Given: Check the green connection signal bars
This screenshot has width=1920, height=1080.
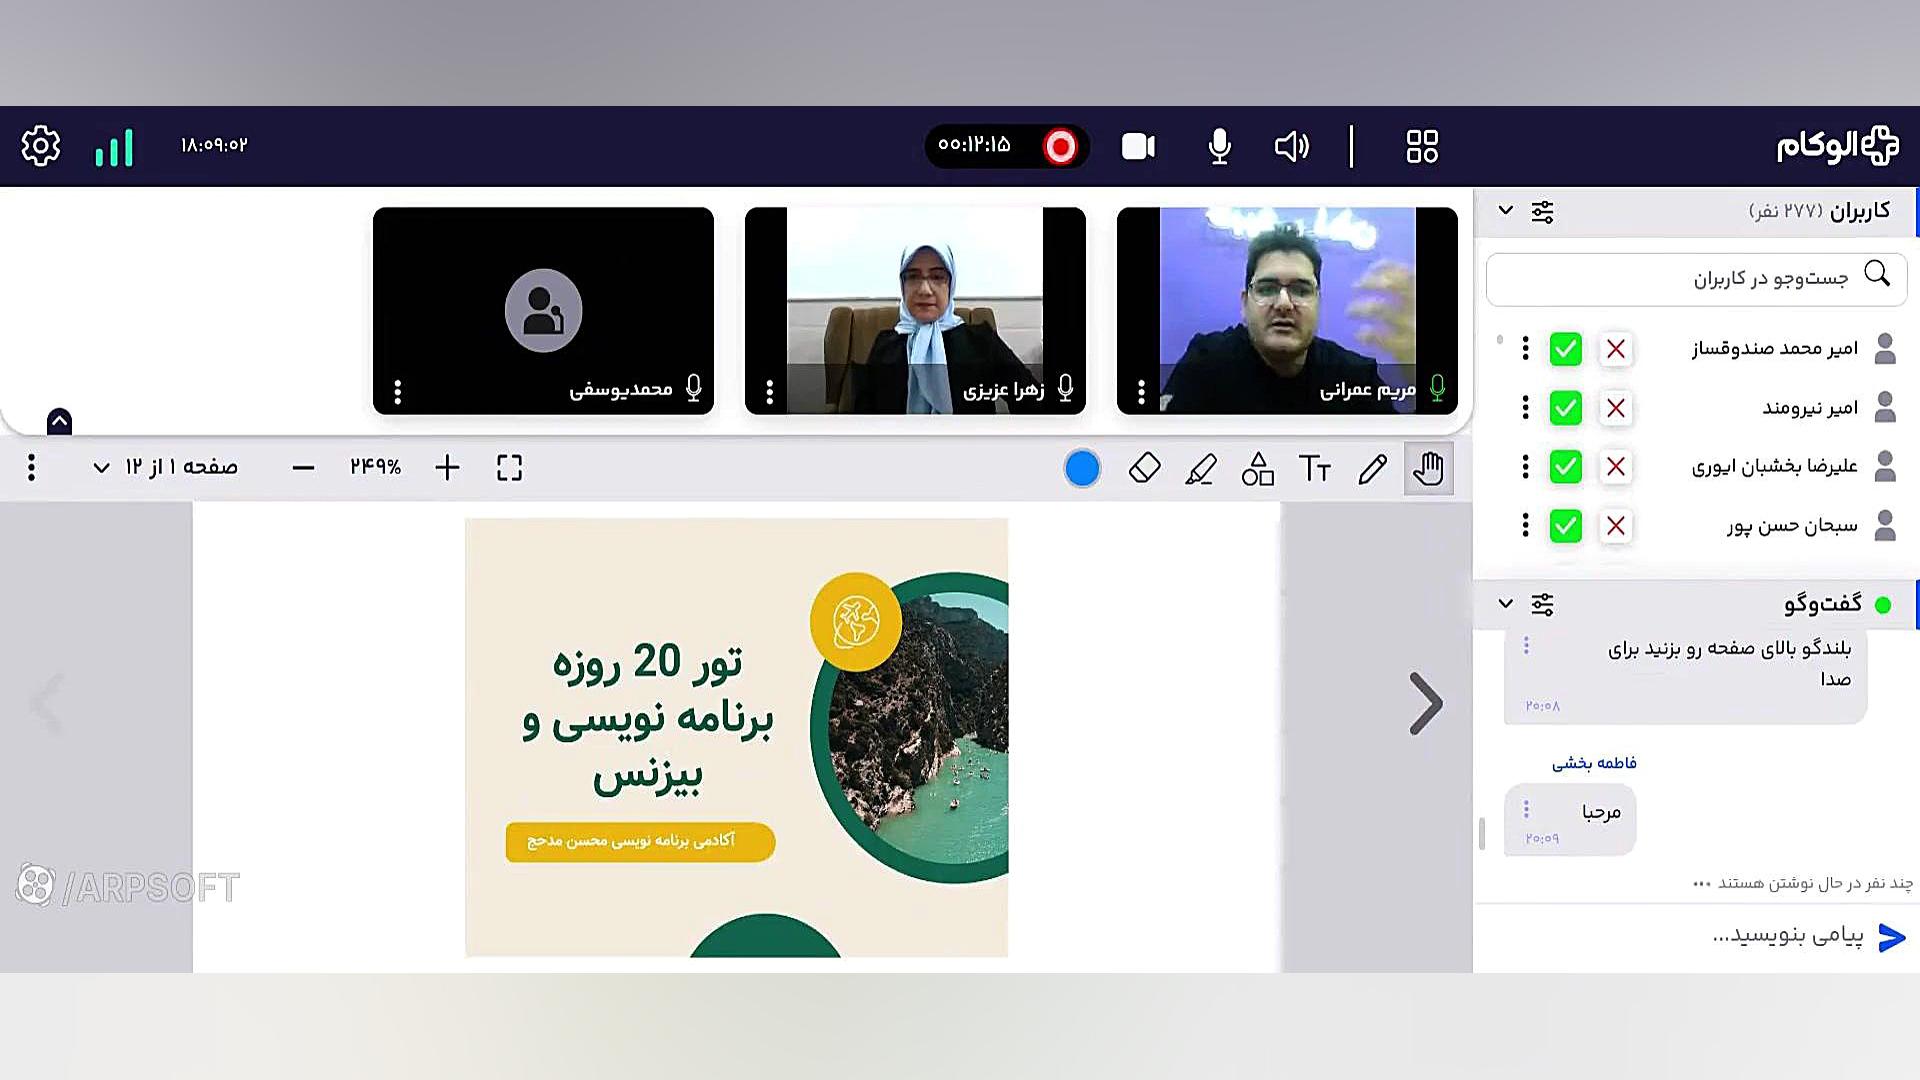Looking at the screenshot, I should [x=114, y=148].
